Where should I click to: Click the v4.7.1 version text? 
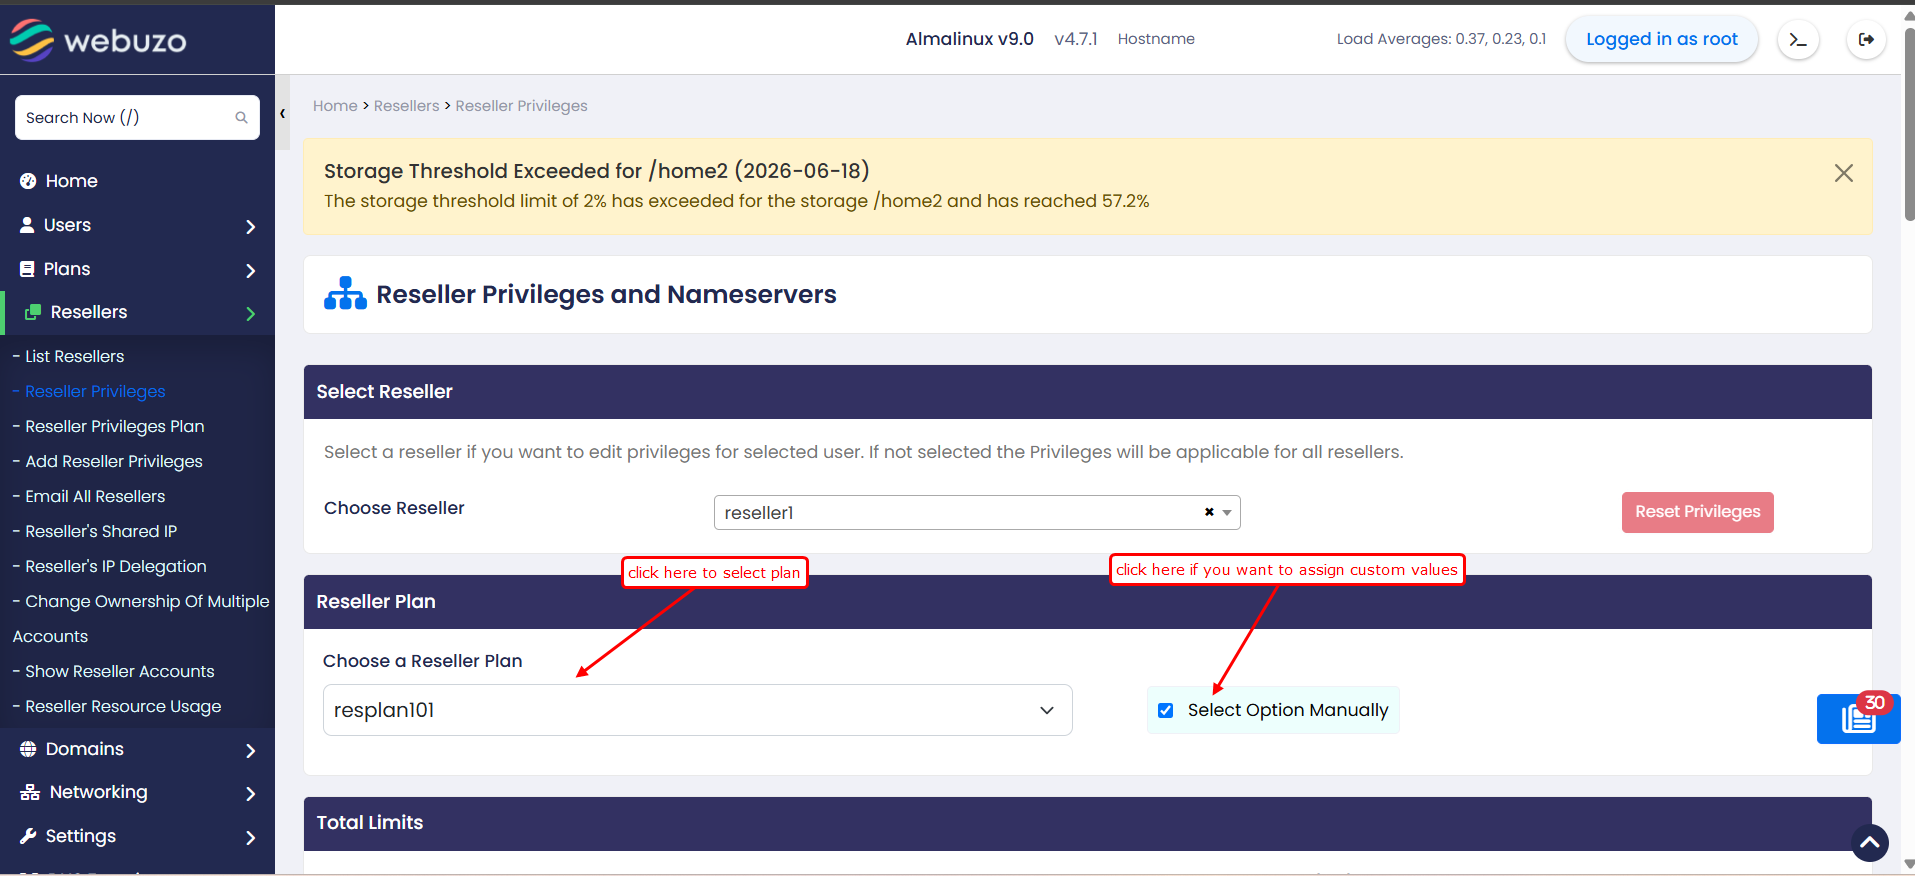[1075, 39]
